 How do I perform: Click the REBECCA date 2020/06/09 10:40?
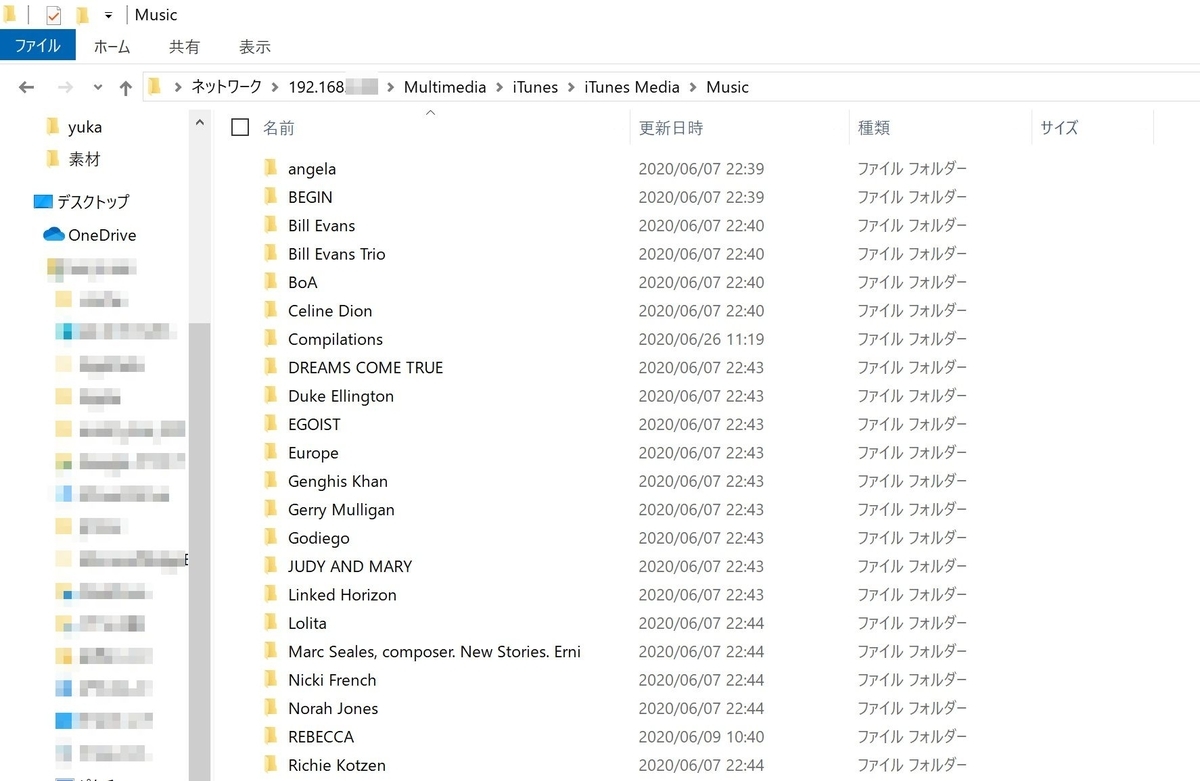tap(701, 736)
